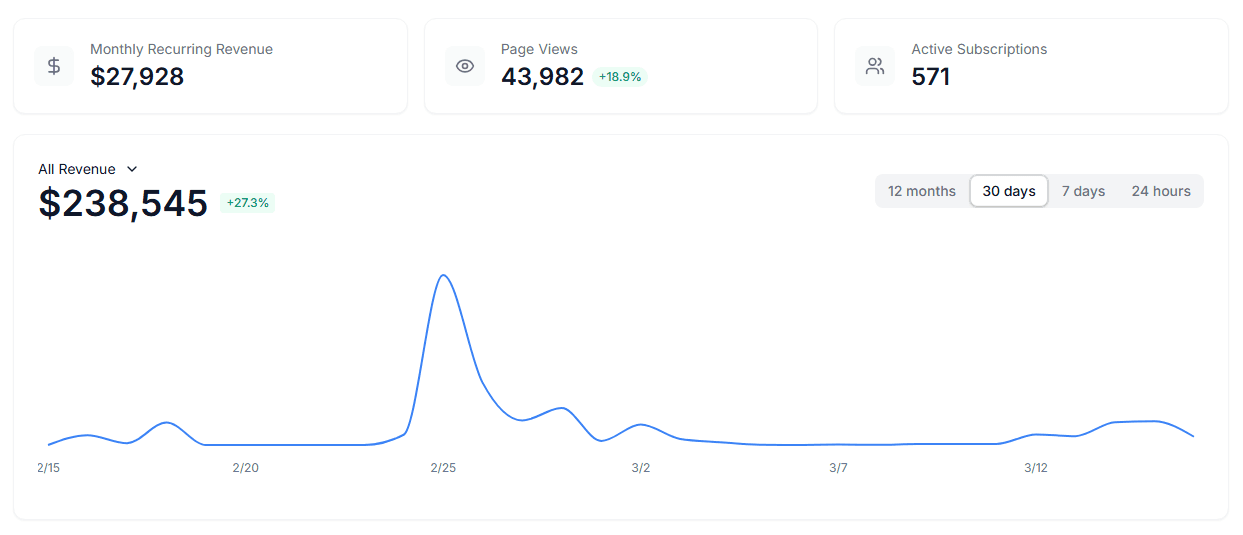Click the $238,545 total revenue figure

(123, 203)
